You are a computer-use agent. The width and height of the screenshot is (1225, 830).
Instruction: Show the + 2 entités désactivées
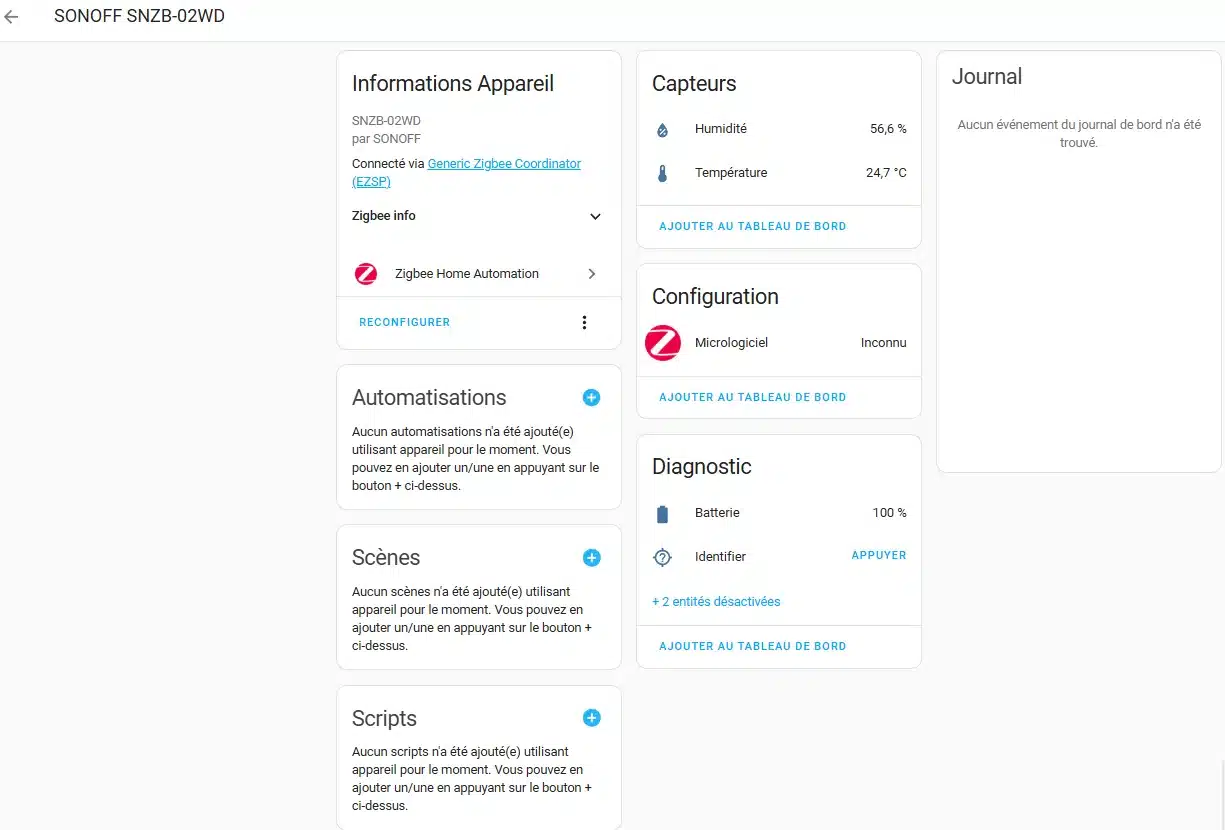click(716, 602)
